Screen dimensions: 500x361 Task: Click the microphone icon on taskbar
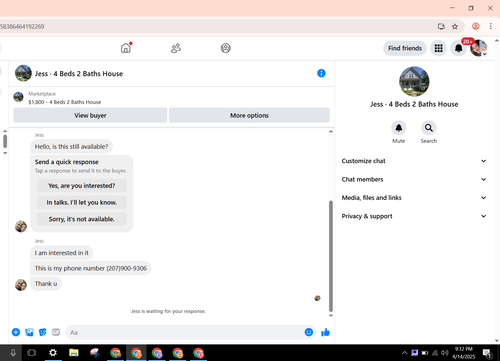[x=13, y=353]
